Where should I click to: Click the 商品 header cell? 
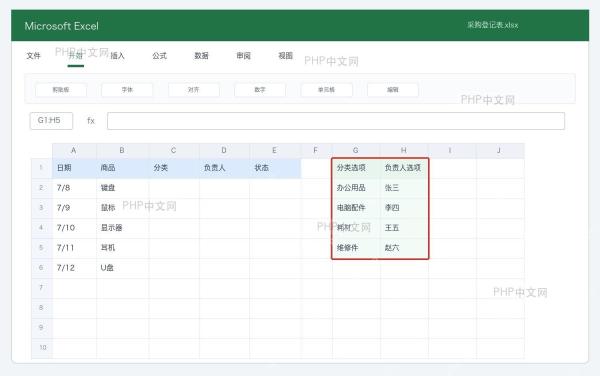[x=122, y=168]
